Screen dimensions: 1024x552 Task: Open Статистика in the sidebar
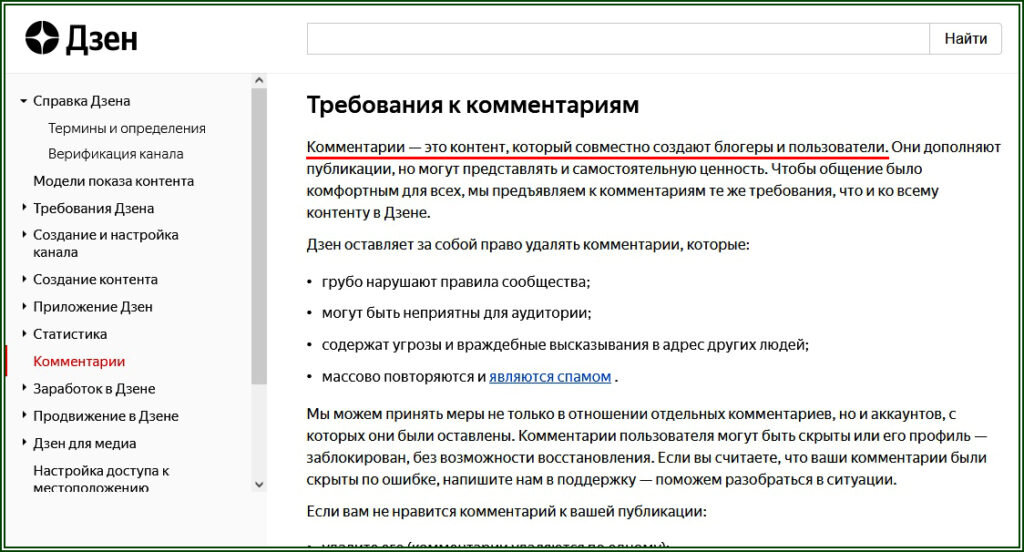(x=70, y=334)
